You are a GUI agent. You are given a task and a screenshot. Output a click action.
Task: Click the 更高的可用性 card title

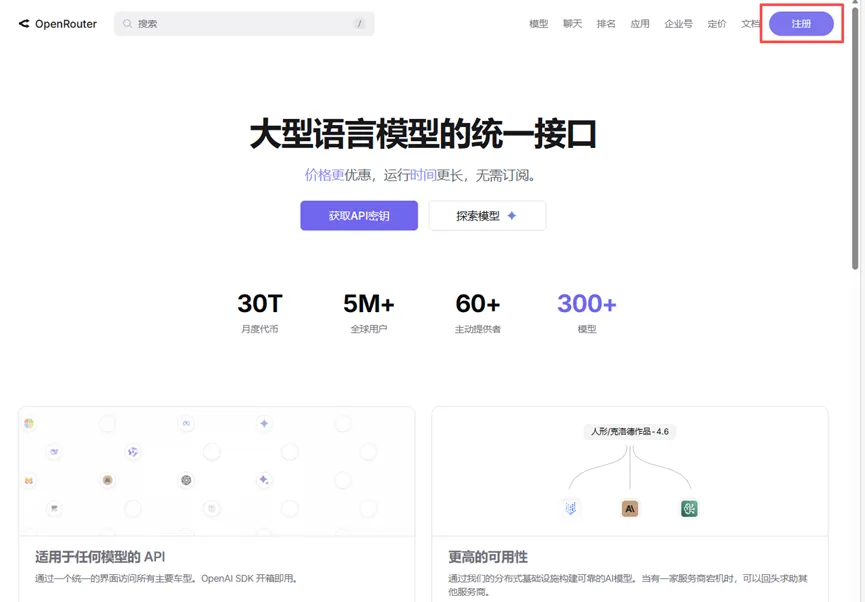point(488,557)
